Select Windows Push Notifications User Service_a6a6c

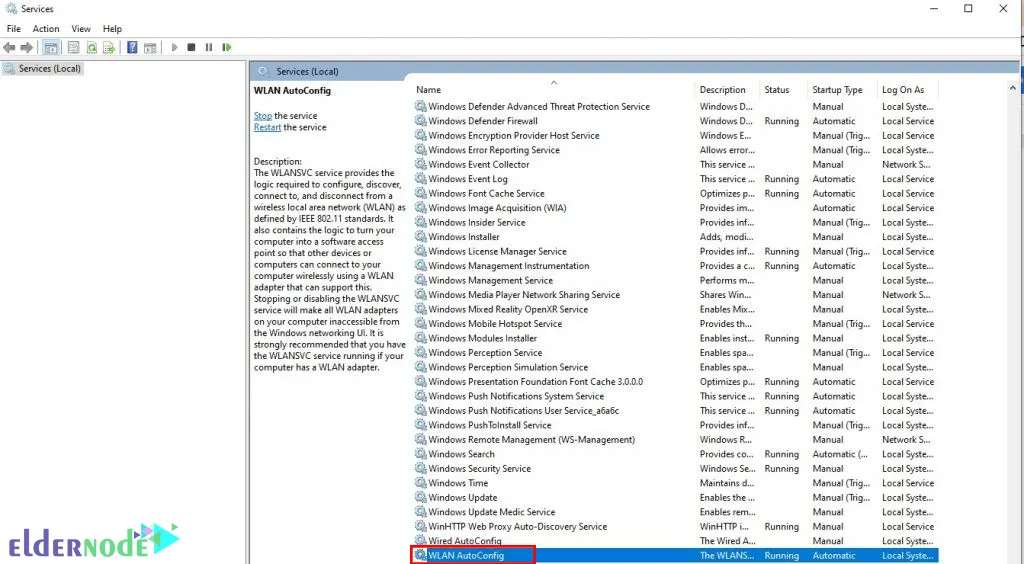click(x=675, y=411)
